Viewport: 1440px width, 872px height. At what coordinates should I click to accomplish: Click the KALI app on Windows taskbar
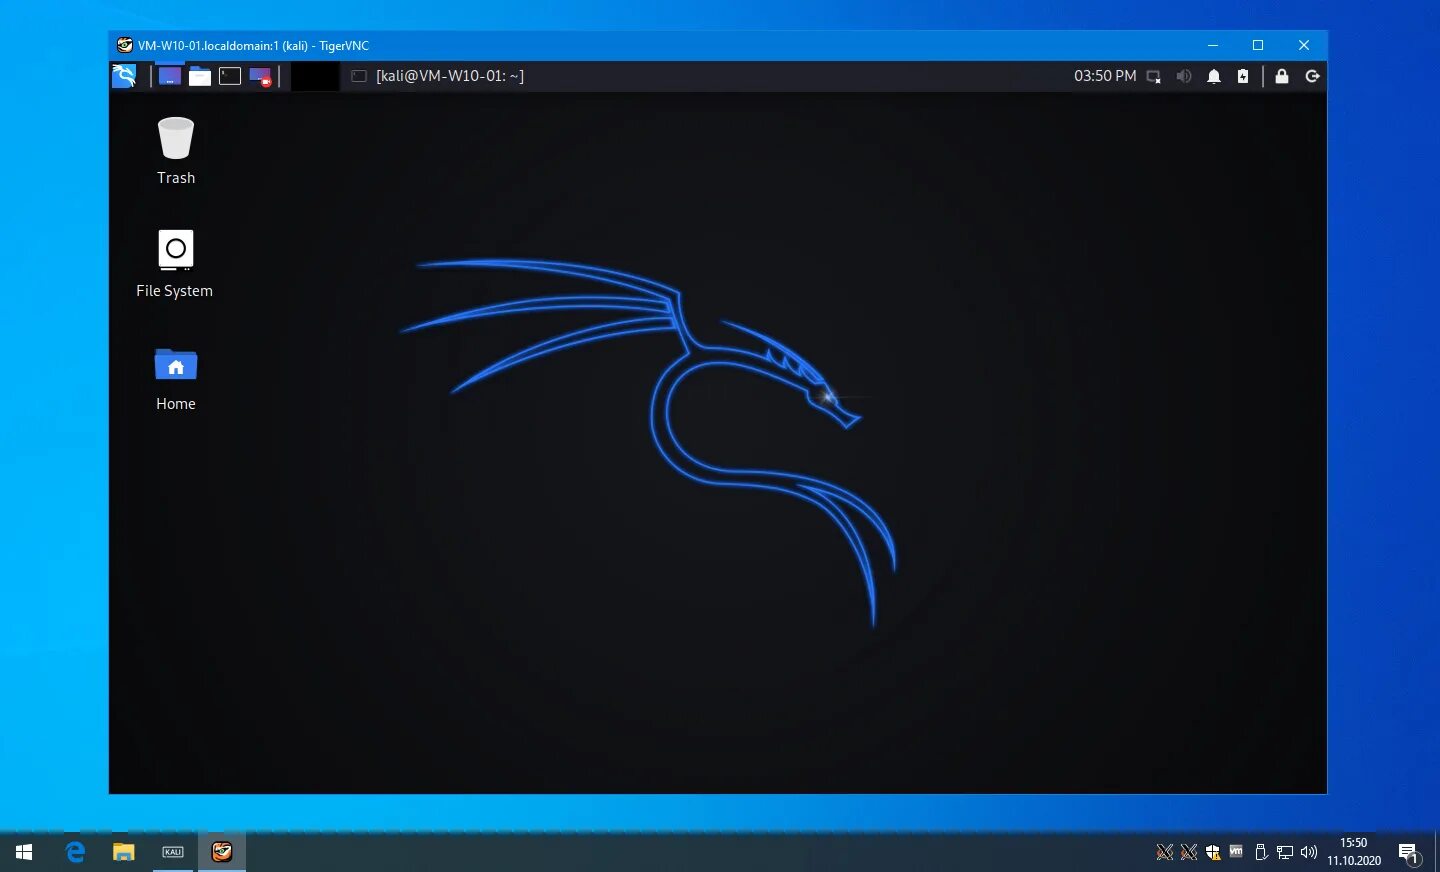pos(173,852)
